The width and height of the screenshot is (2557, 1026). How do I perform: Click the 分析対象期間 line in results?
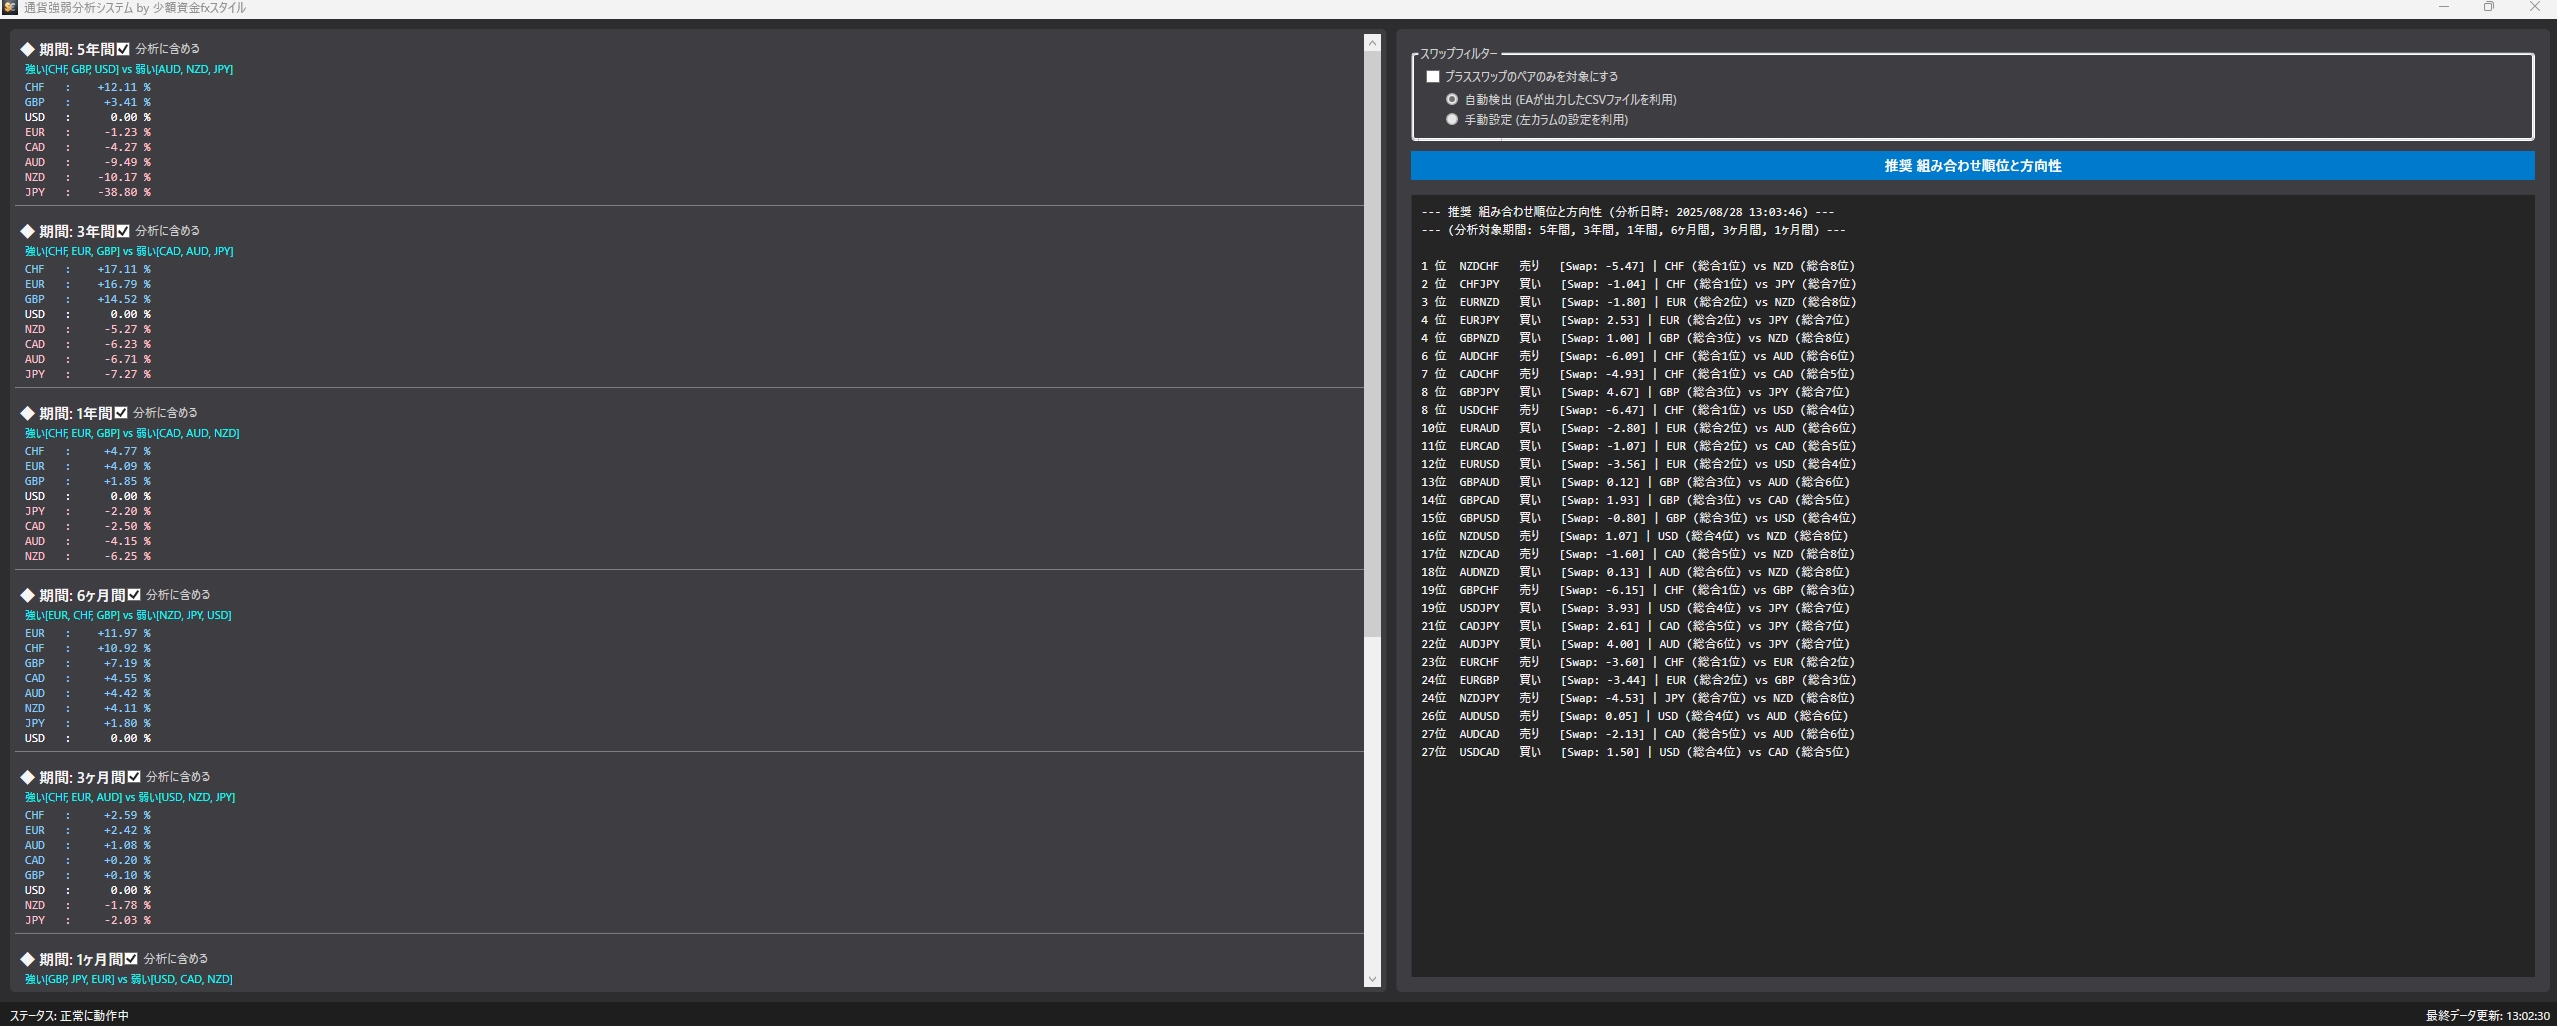(1634, 230)
